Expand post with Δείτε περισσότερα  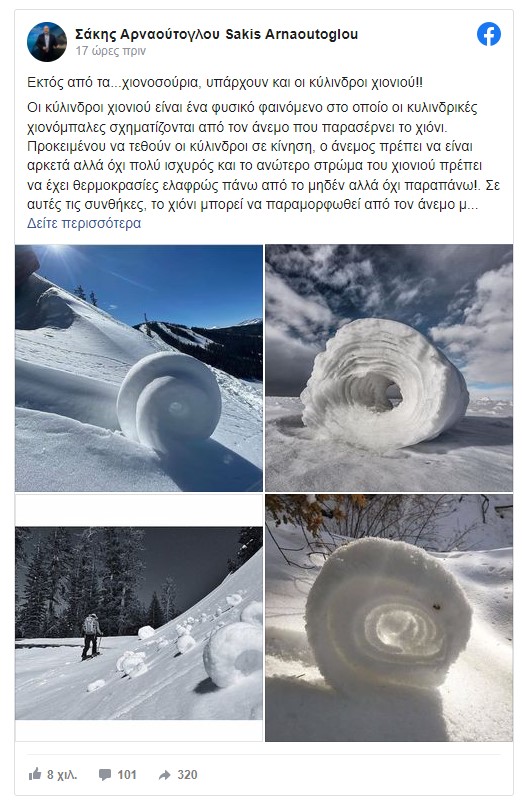pyautogui.click(x=84, y=223)
